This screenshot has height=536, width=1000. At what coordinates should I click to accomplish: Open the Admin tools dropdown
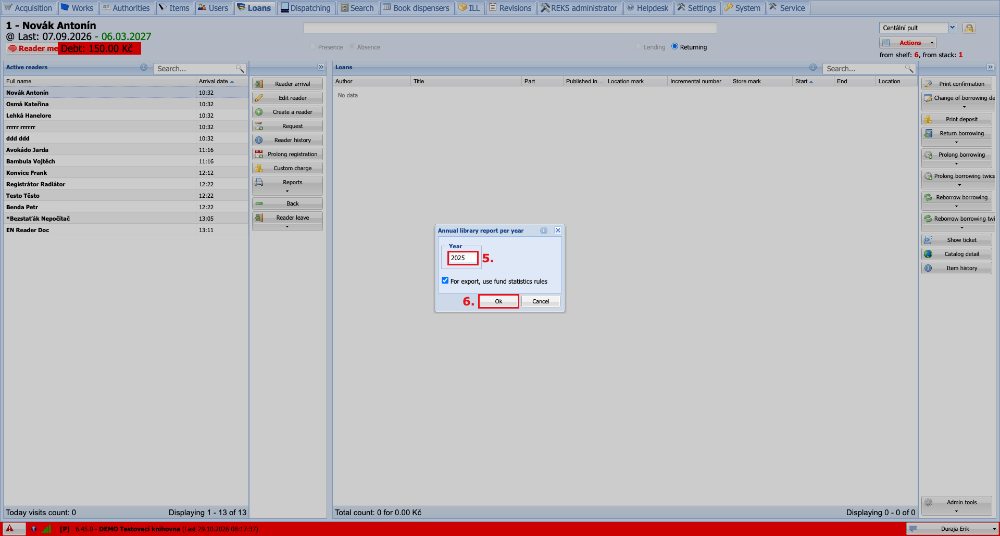[957, 506]
